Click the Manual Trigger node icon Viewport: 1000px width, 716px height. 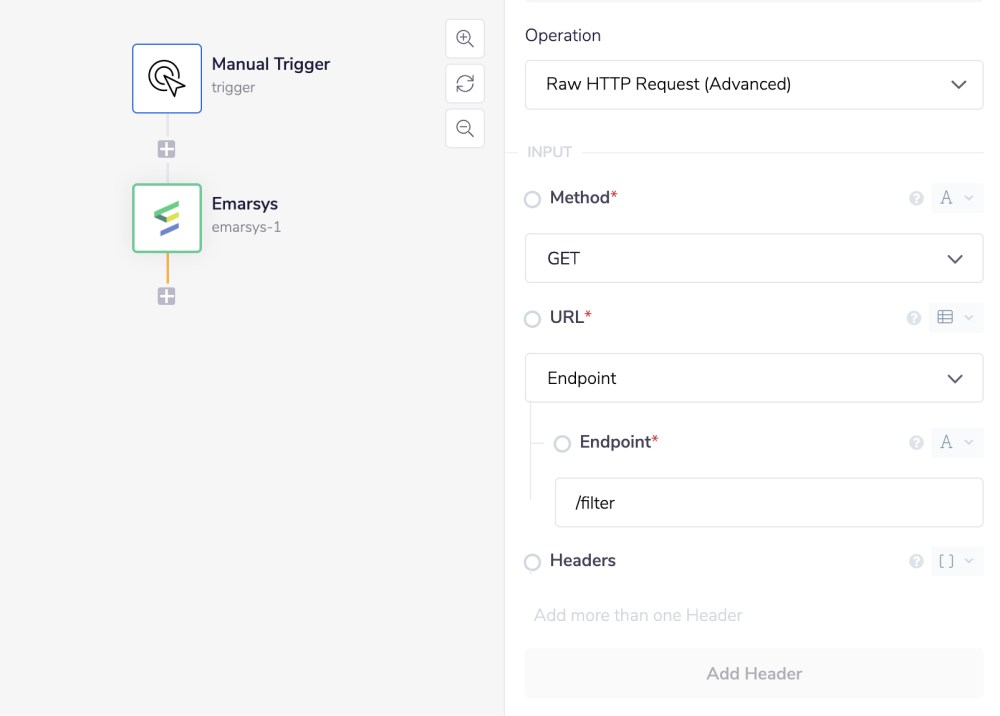(x=167, y=78)
